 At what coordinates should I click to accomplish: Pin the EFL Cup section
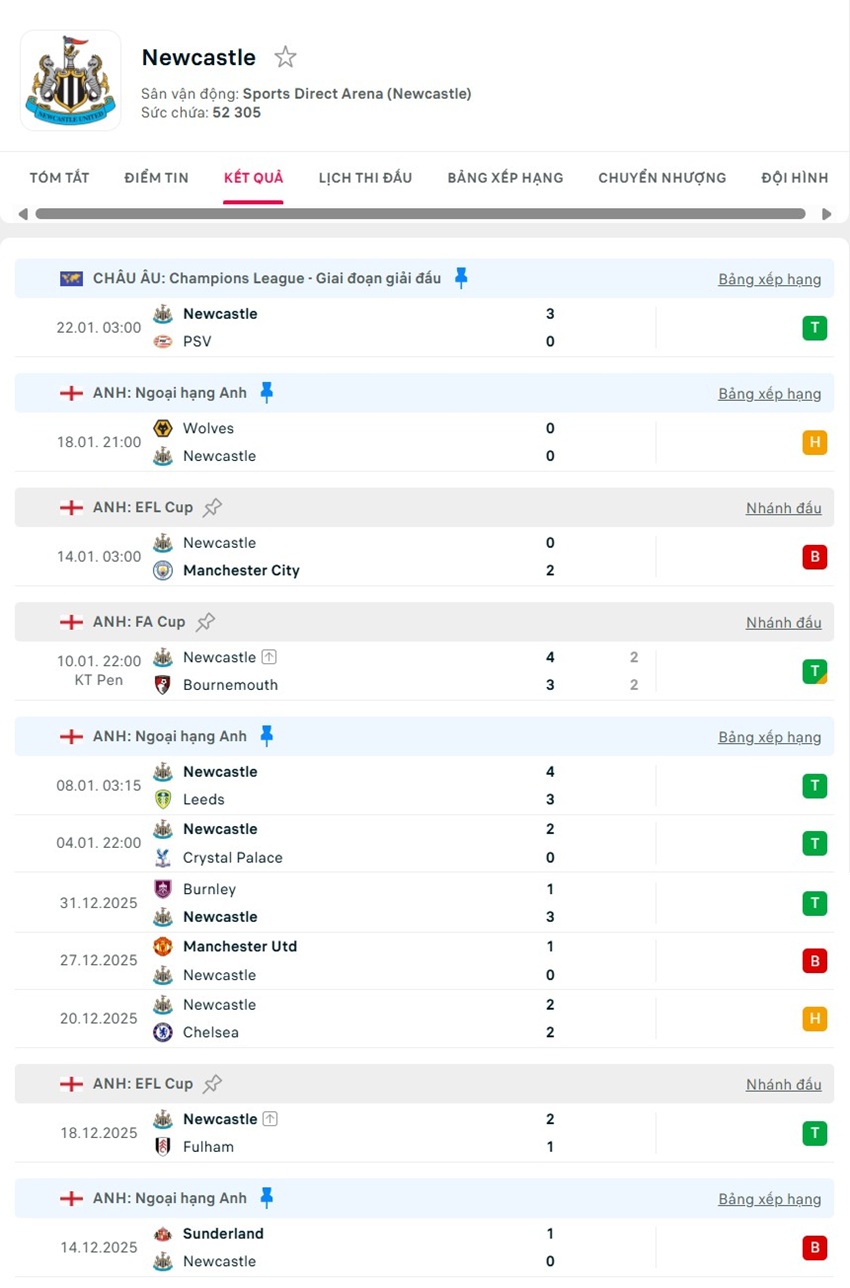[x=211, y=506]
